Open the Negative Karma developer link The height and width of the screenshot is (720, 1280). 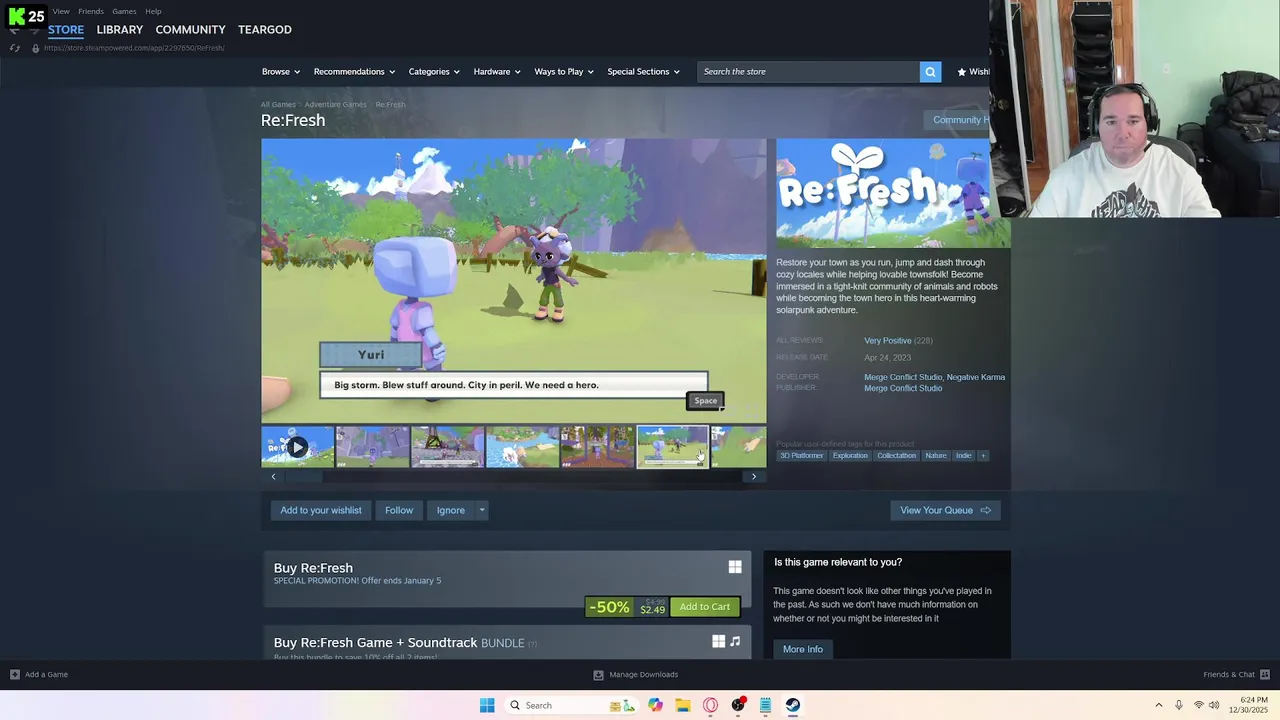976,377
